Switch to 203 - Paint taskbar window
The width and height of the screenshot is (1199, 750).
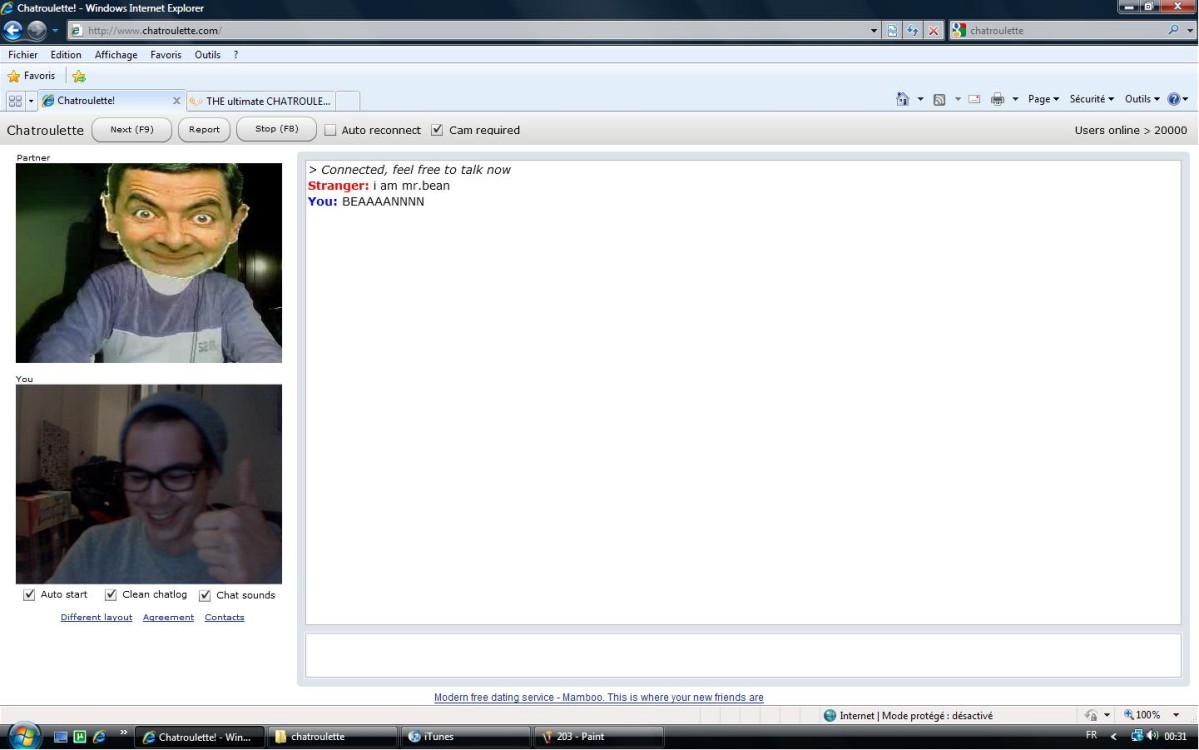[598, 737]
